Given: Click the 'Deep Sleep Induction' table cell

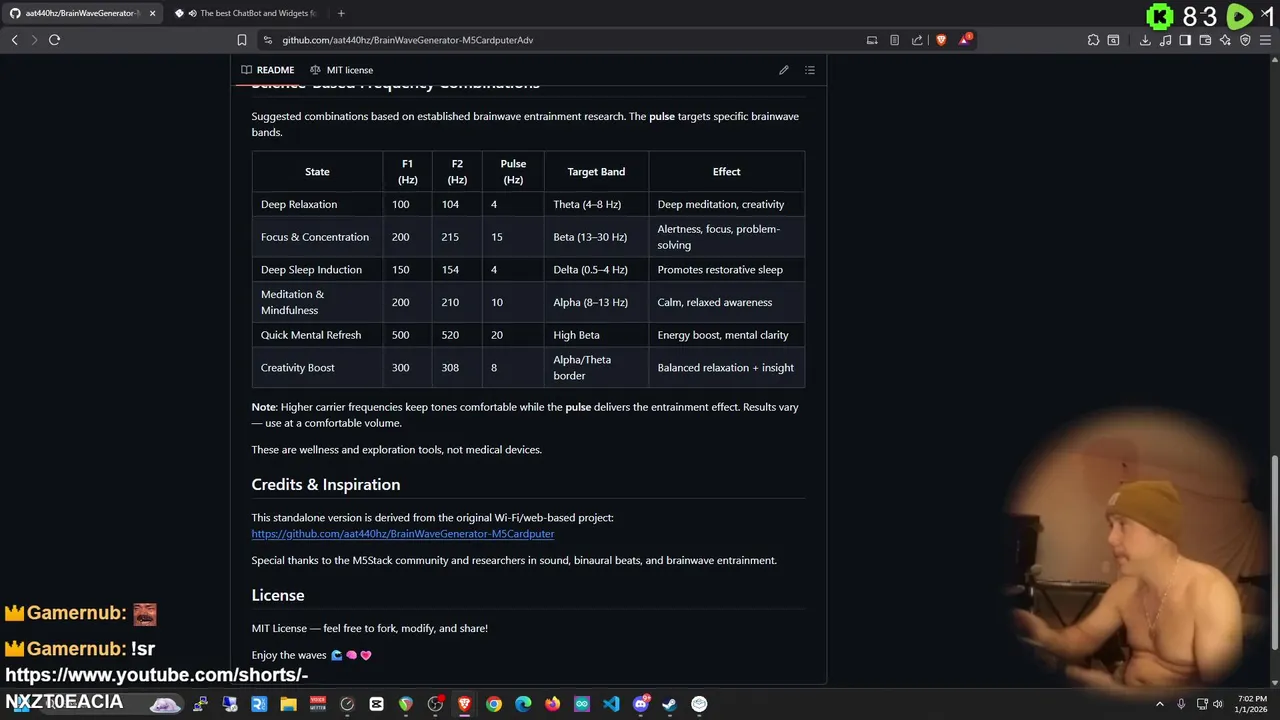Looking at the screenshot, I should point(317,270).
